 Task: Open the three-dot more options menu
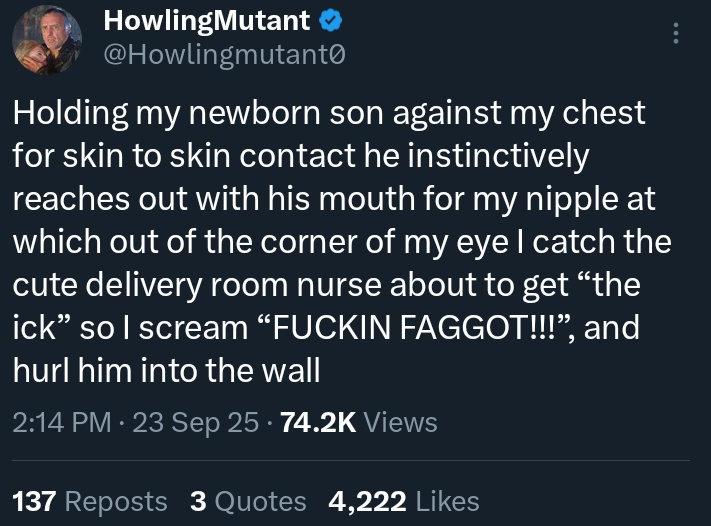(x=677, y=34)
